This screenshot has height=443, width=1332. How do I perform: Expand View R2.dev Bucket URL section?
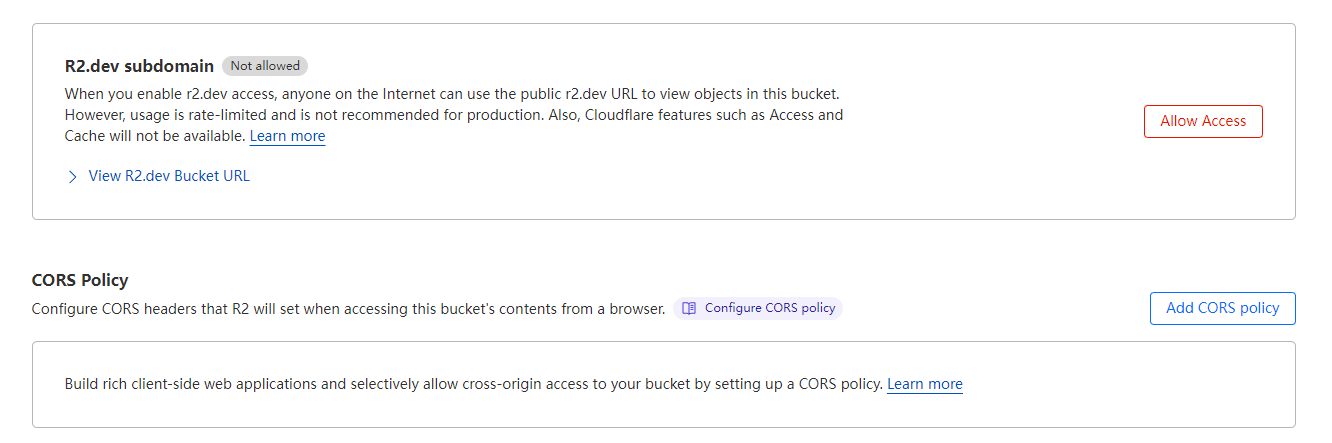169,176
